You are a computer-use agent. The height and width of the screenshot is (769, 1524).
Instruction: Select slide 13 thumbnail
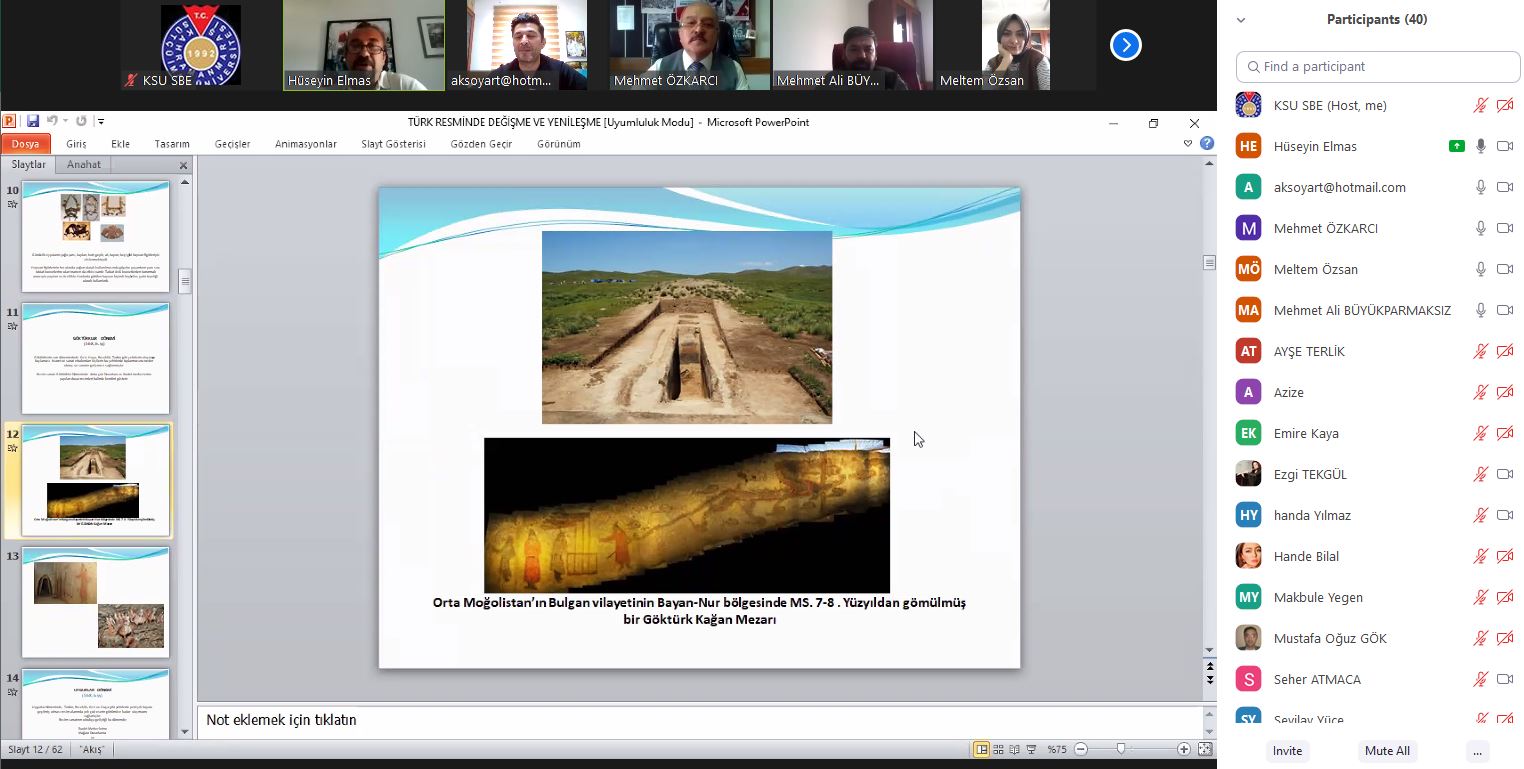96,602
